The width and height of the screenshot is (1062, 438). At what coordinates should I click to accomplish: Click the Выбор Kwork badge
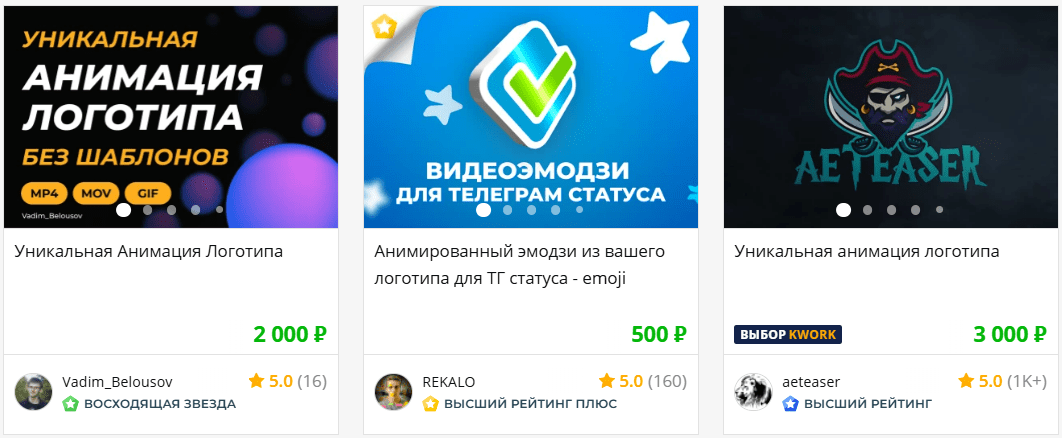coord(788,334)
